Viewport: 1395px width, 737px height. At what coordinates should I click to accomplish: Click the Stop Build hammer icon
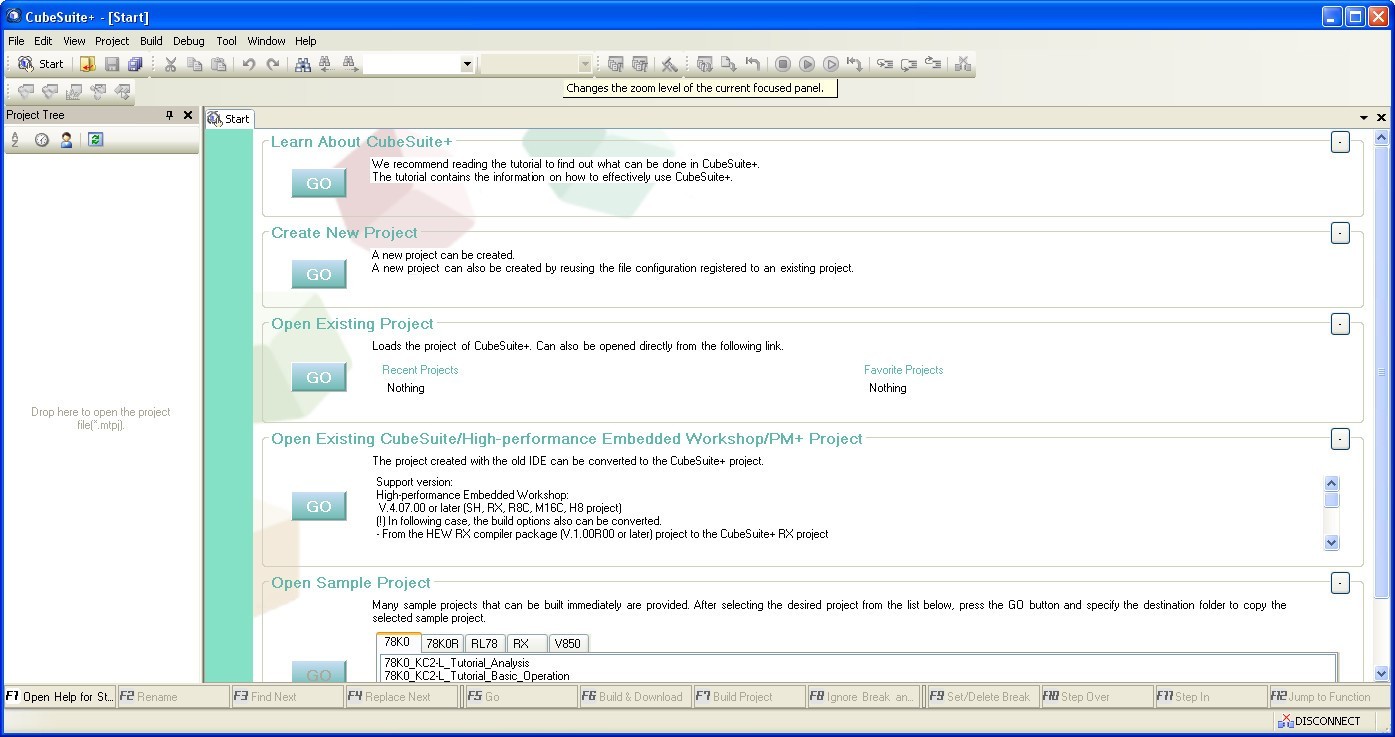pyautogui.click(x=669, y=64)
